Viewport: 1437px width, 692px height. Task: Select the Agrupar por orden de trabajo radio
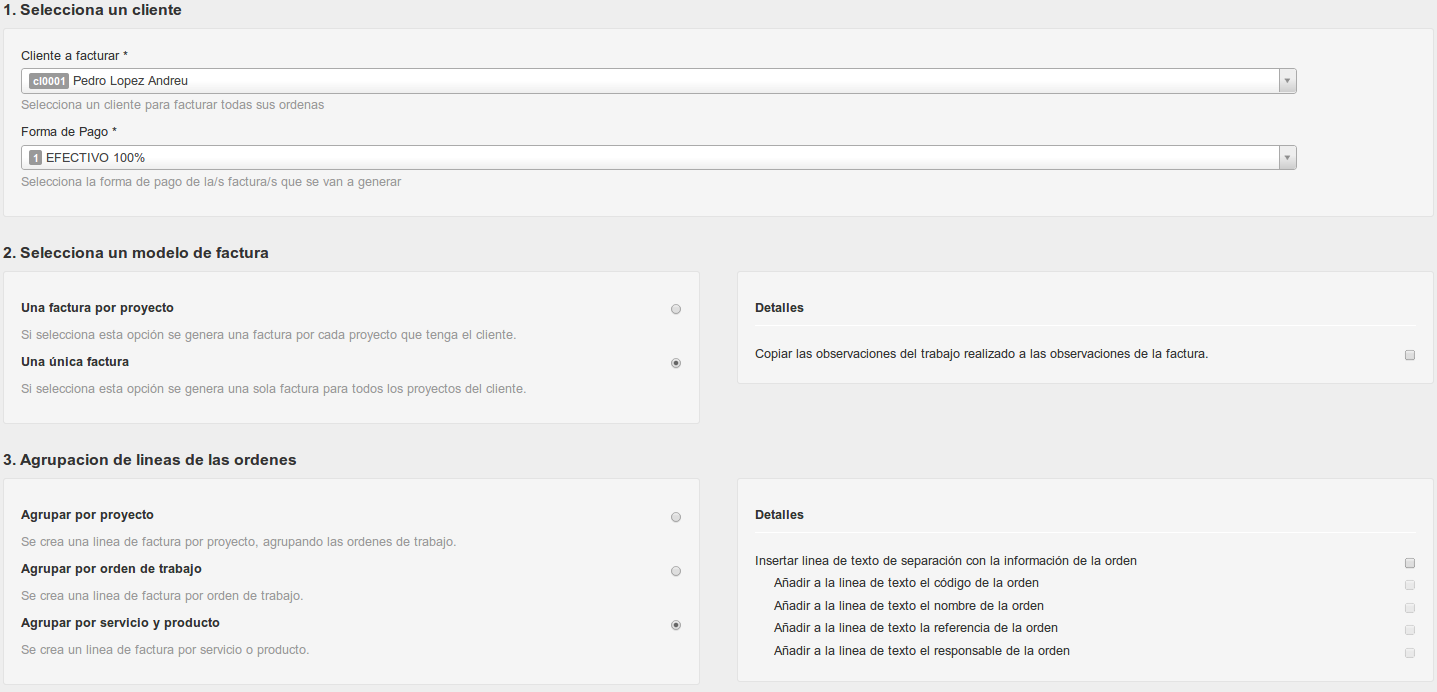(x=676, y=572)
